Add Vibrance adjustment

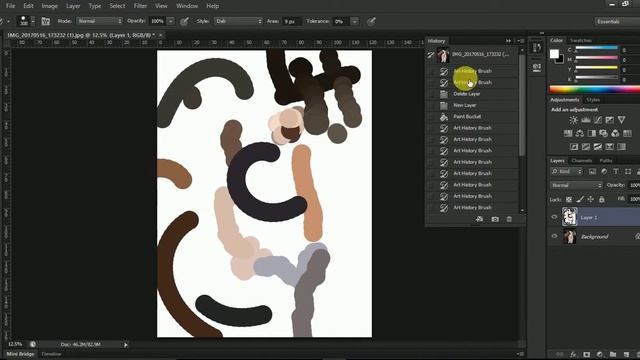point(621,120)
